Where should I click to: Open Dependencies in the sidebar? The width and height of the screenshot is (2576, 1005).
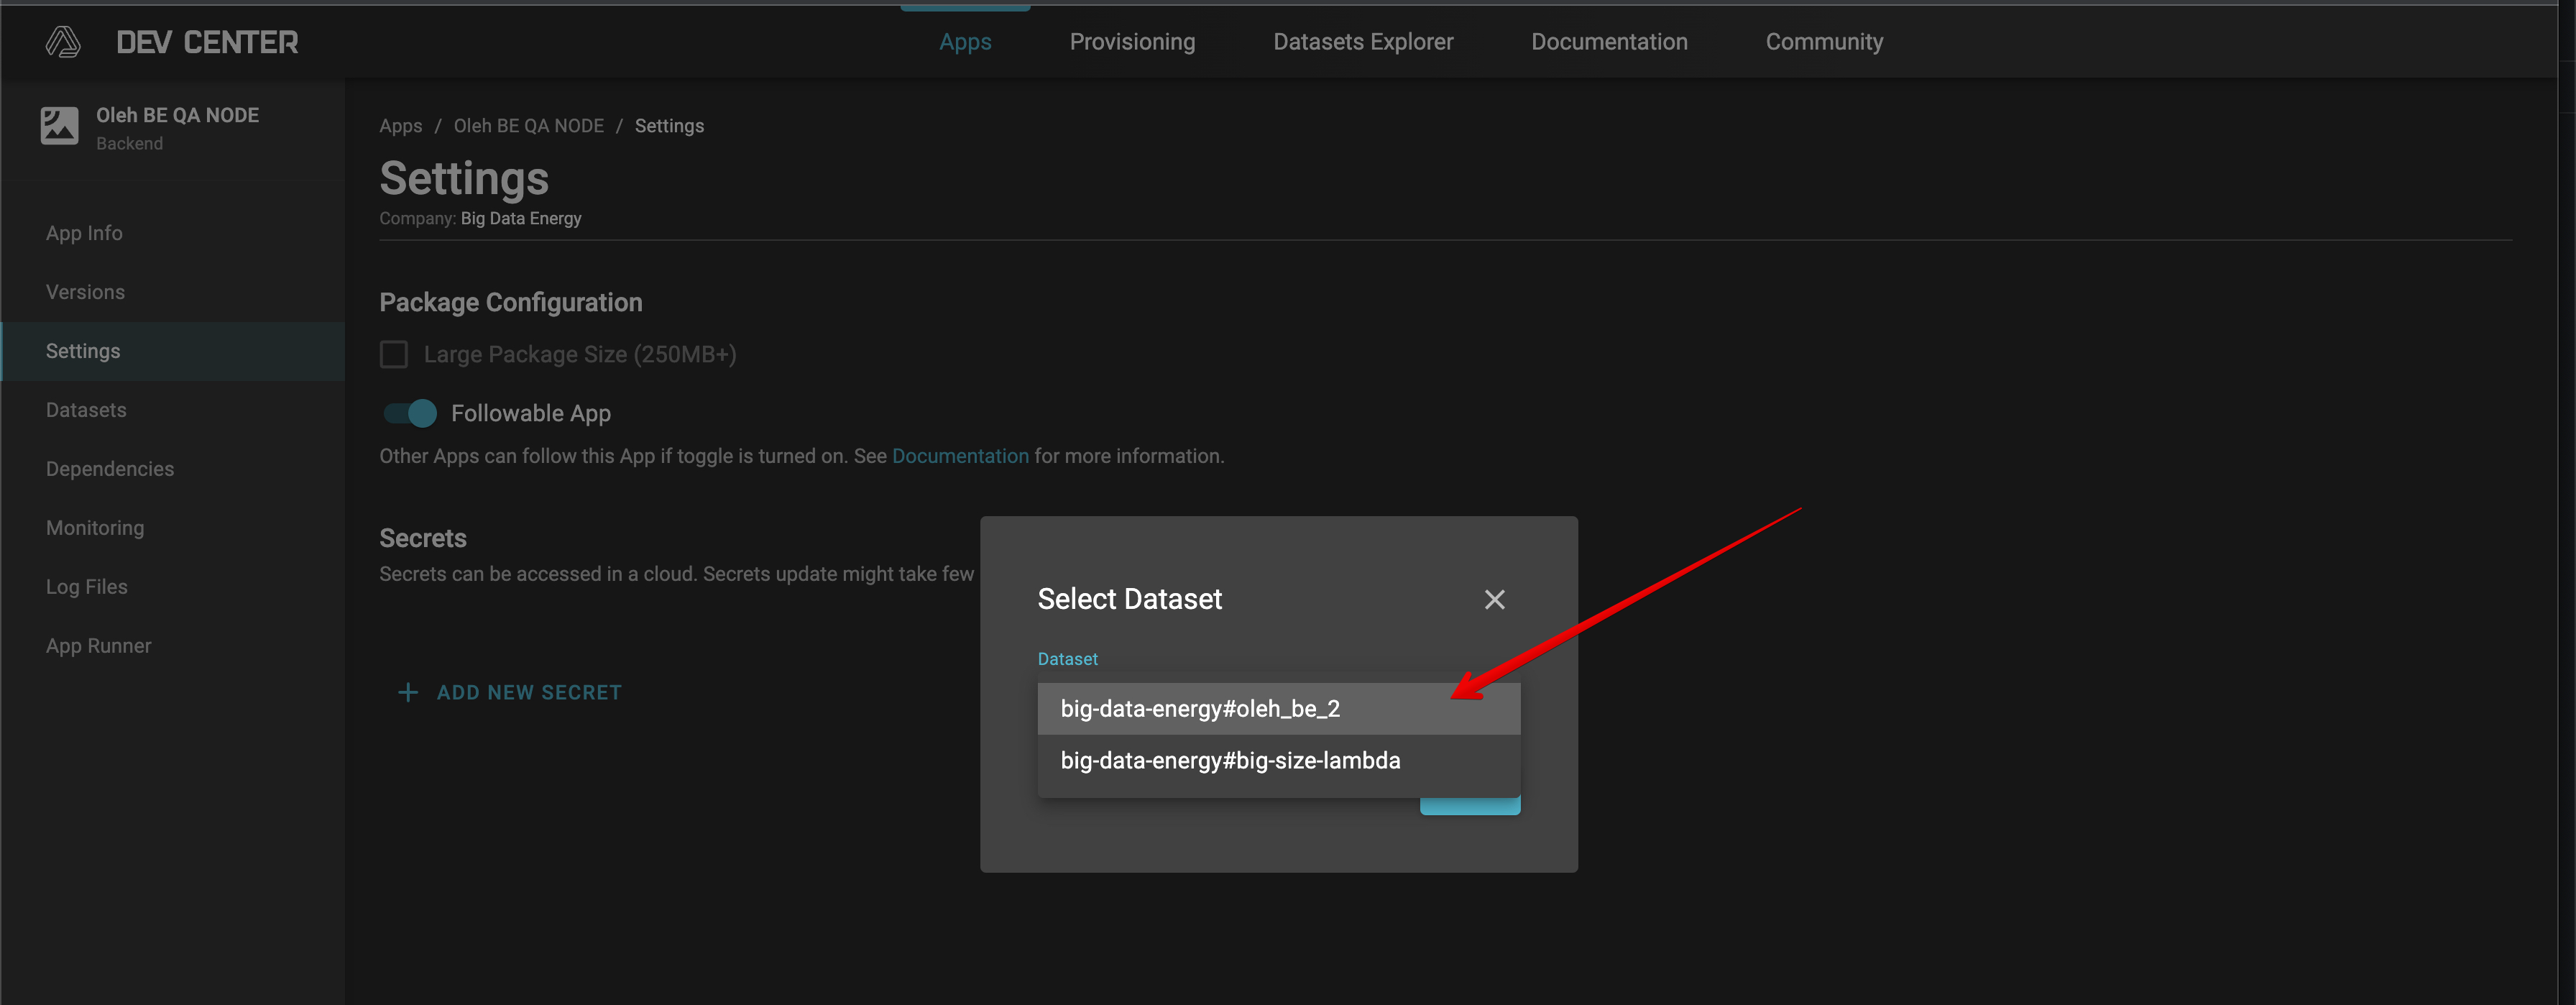pyautogui.click(x=173, y=469)
